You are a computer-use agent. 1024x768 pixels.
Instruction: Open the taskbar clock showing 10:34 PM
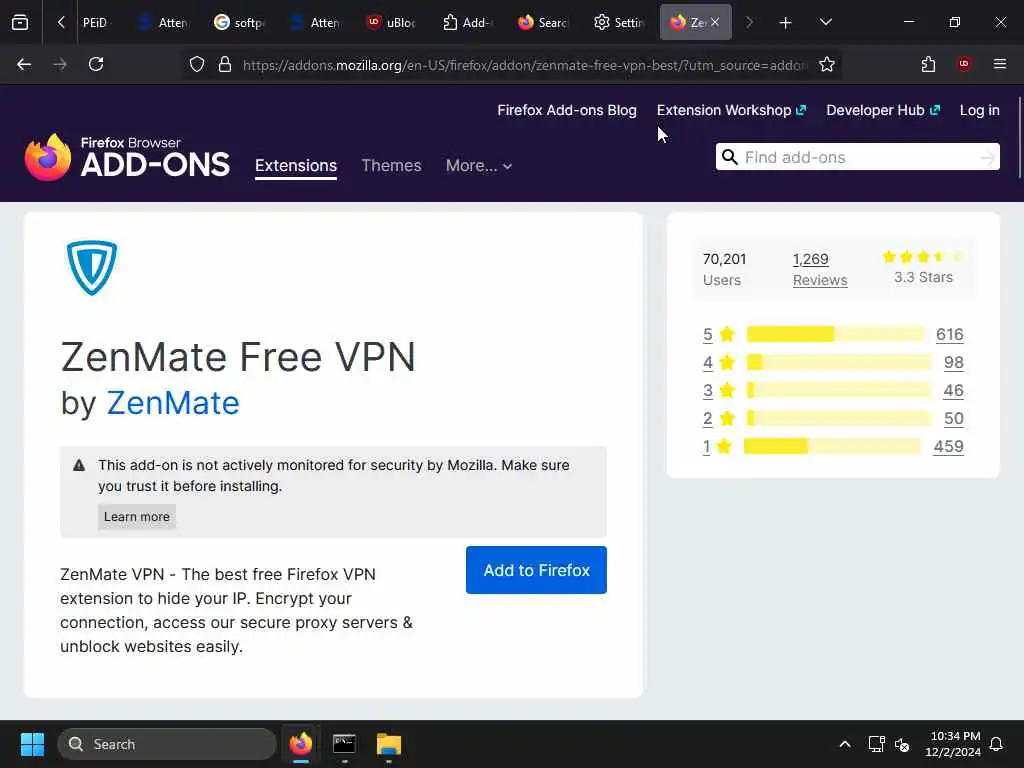[x=952, y=744]
